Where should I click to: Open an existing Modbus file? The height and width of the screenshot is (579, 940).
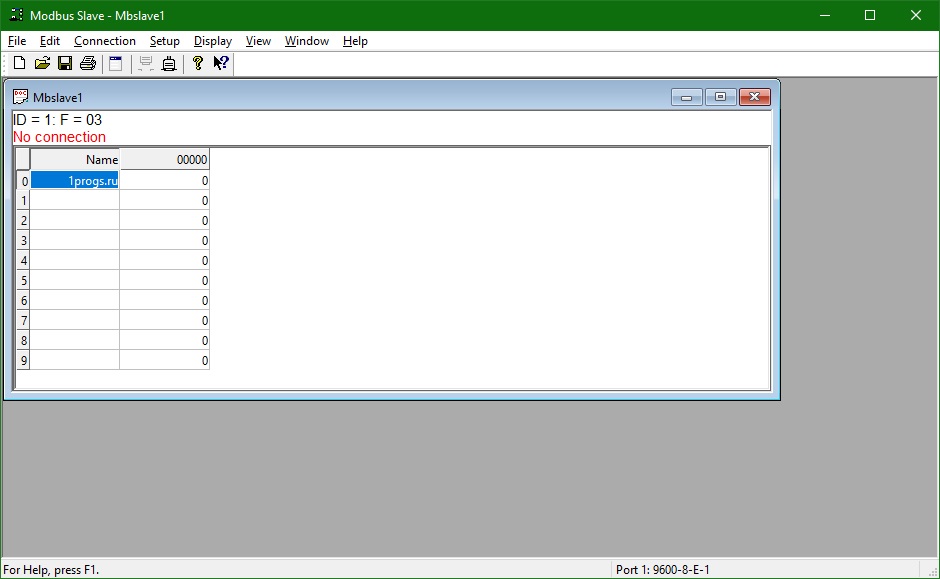[x=41, y=63]
